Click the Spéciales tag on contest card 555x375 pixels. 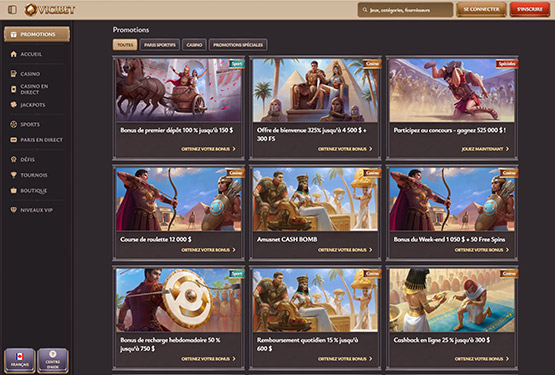click(x=507, y=64)
